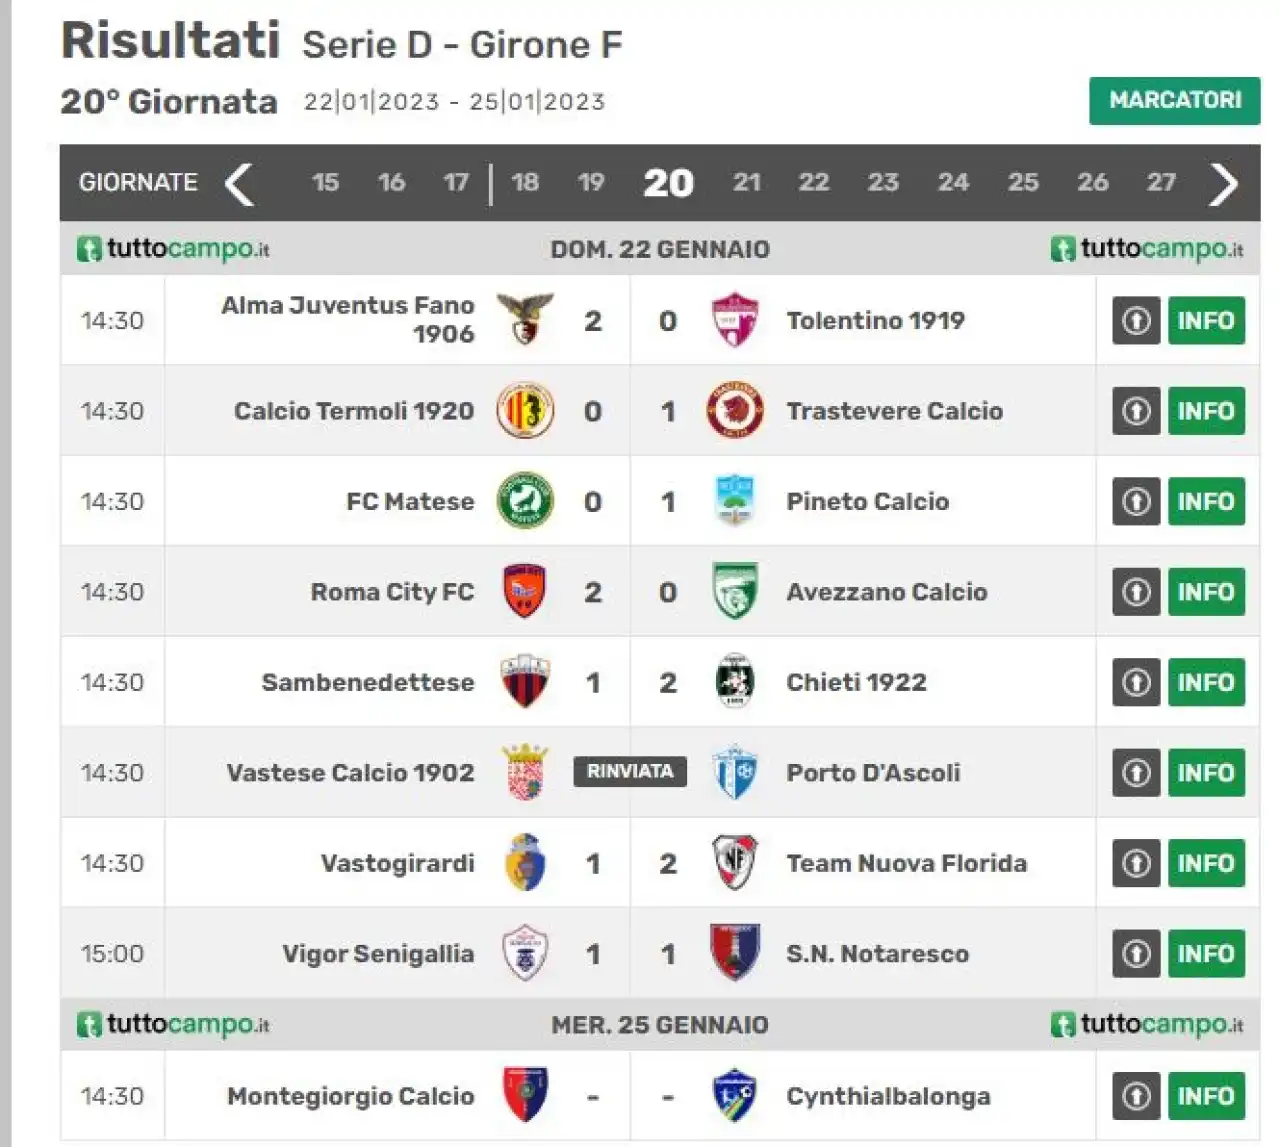Click the Alma Juventus Fano 1906 crest

525,320
